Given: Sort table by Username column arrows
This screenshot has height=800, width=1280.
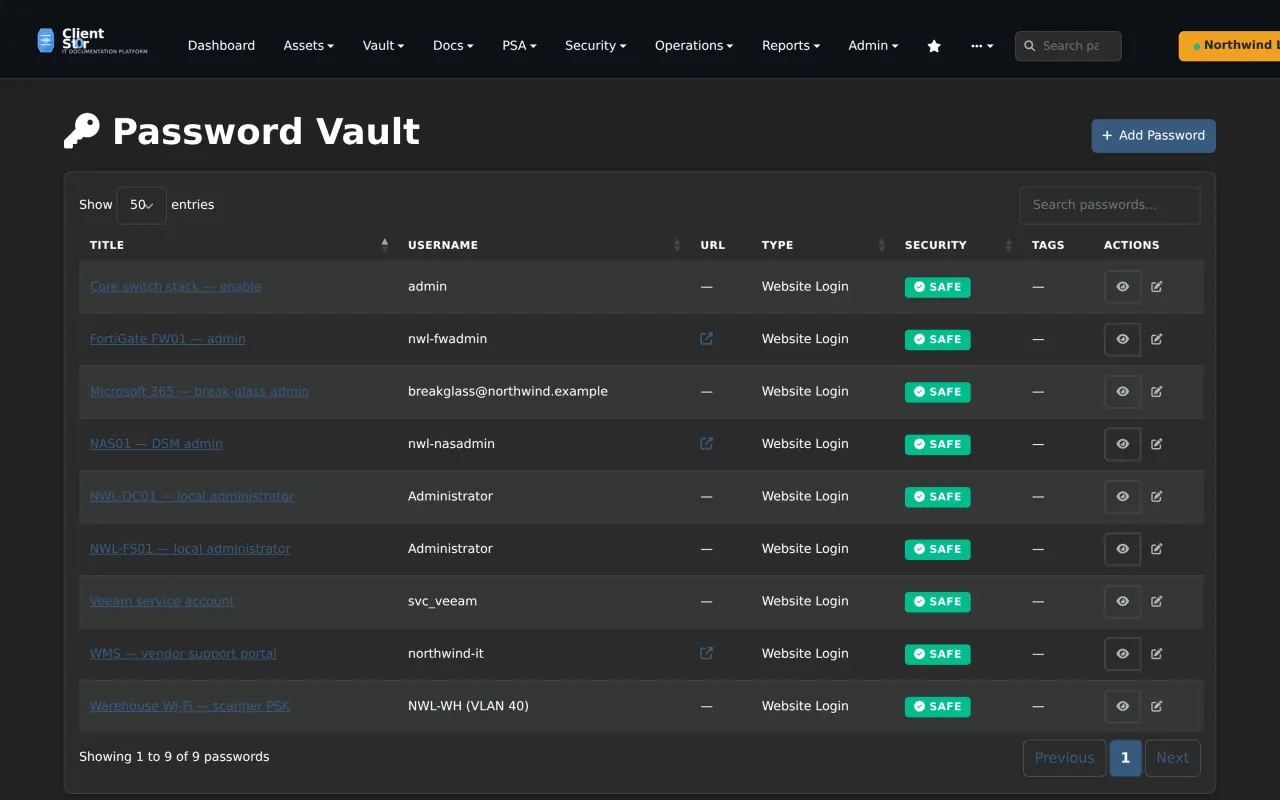Looking at the screenshot, I should [677, 245].
